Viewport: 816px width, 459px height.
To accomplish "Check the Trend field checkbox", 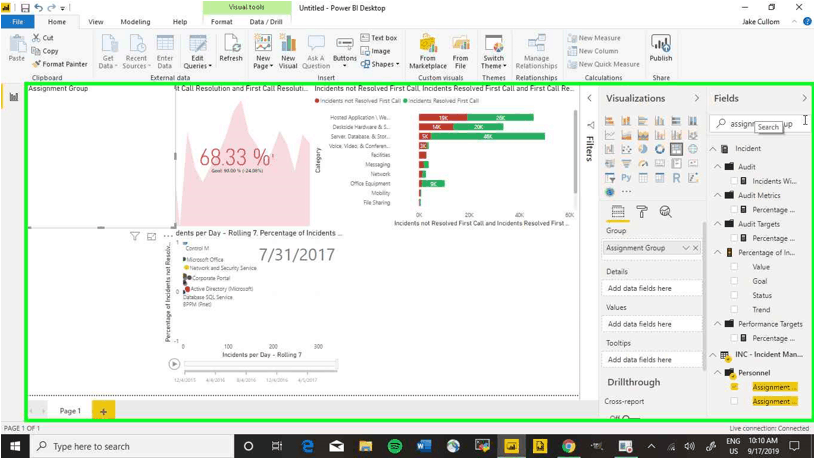I will [734, 310].
